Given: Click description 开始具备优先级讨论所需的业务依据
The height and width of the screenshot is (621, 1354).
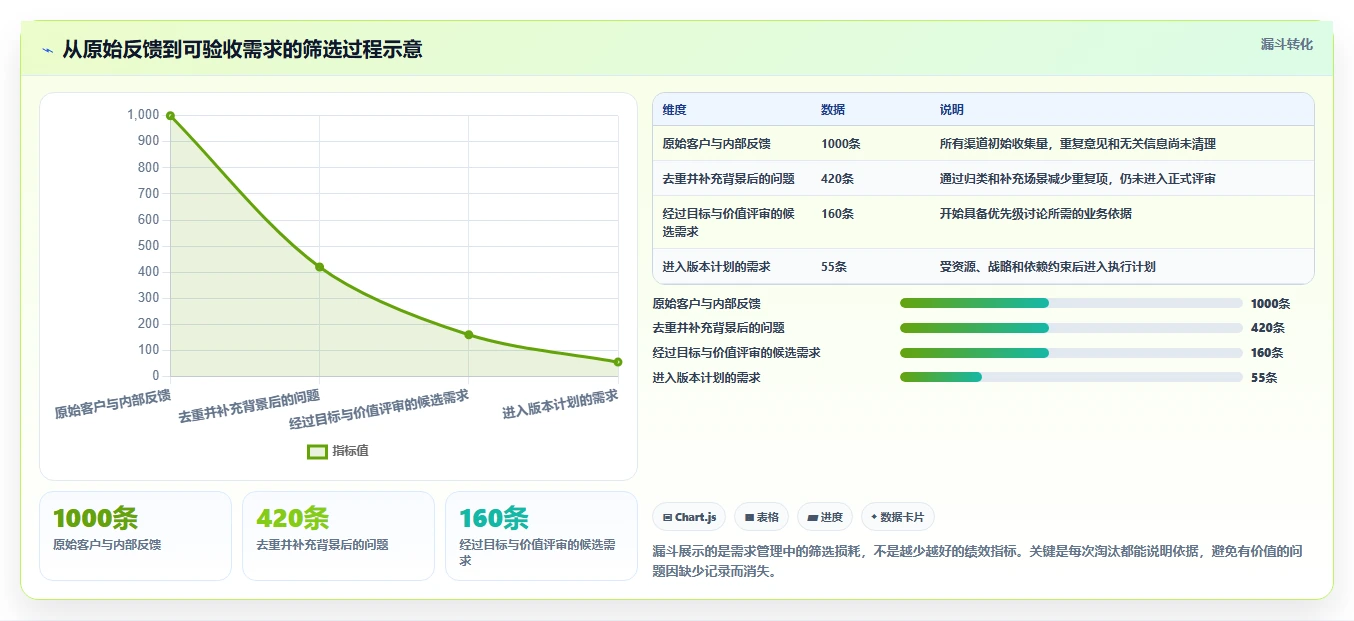Looking at the screenshot, I should click(1035, 214).
